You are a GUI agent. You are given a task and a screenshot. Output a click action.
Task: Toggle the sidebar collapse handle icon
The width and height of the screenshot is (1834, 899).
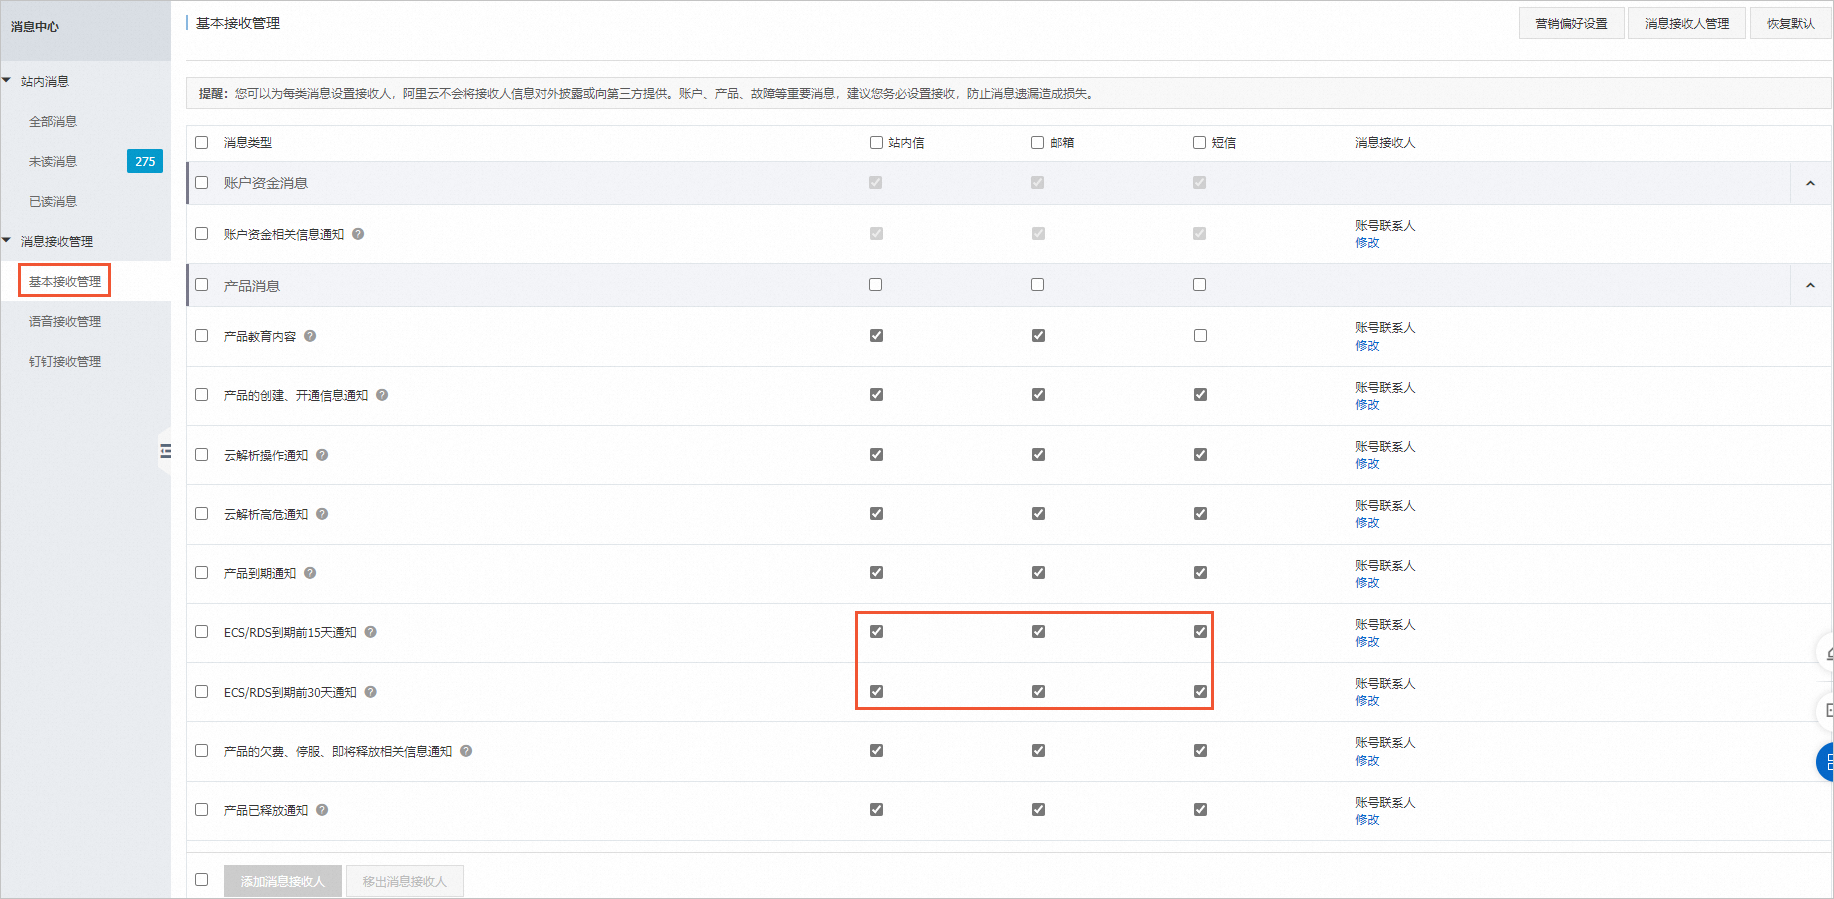point(165,452)
